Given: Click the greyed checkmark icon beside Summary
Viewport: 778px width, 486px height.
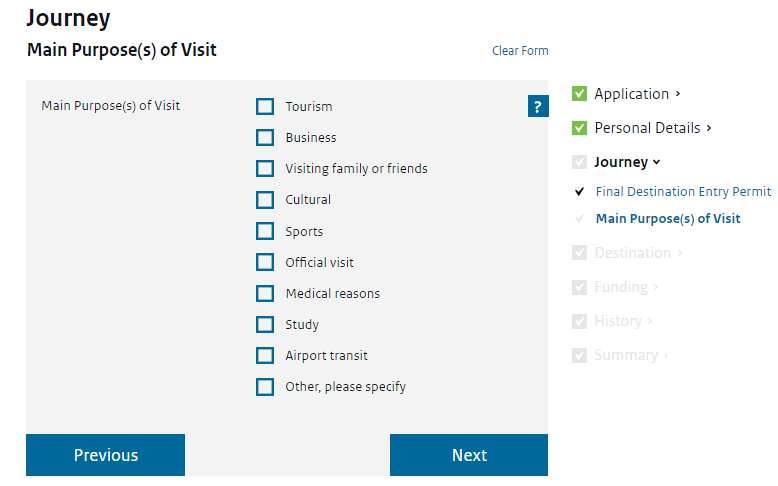Looking at the screenshot, I should click(579, 355).
